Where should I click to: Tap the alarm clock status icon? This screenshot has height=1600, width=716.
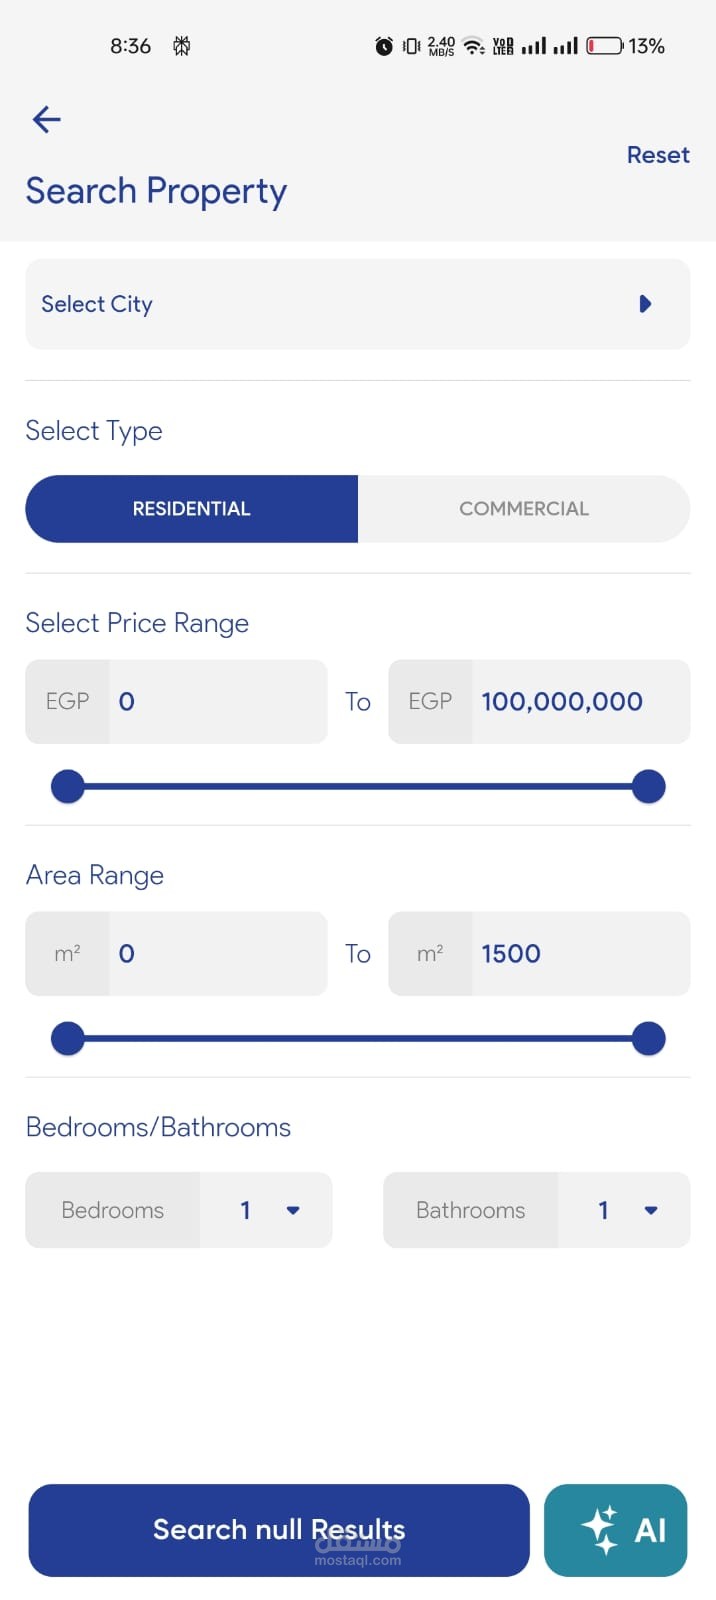tap(384, 46)
